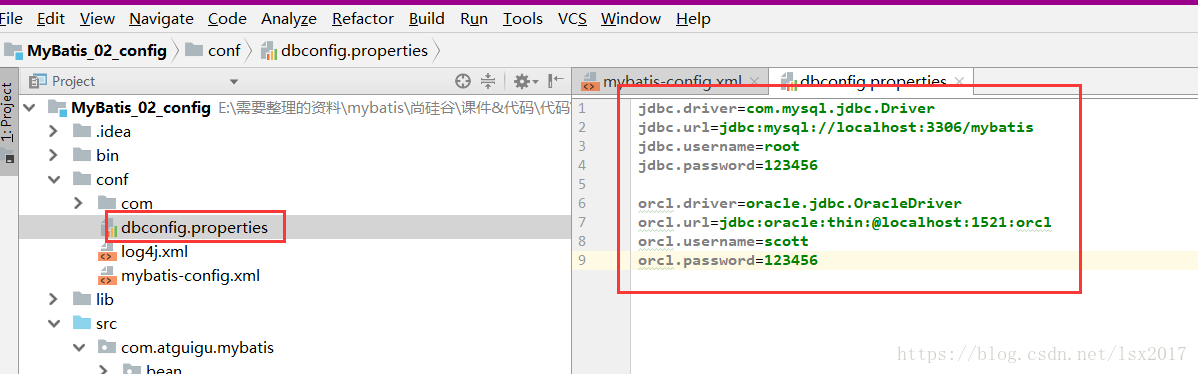Image resolution: width=1198 pixels, height=374 pixels.
Task: Open the Help menu
Action: (x=693, y=19)
